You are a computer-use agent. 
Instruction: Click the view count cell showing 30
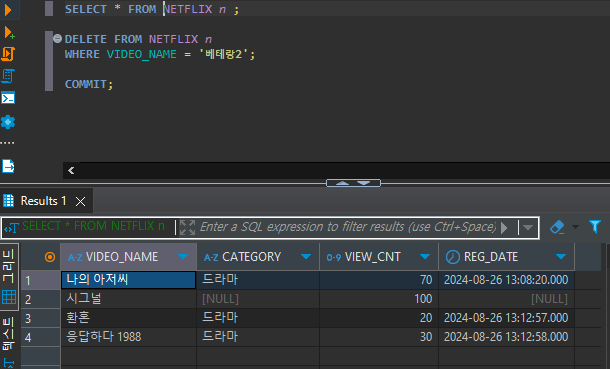pyautogui.click(x=379, y=337)
